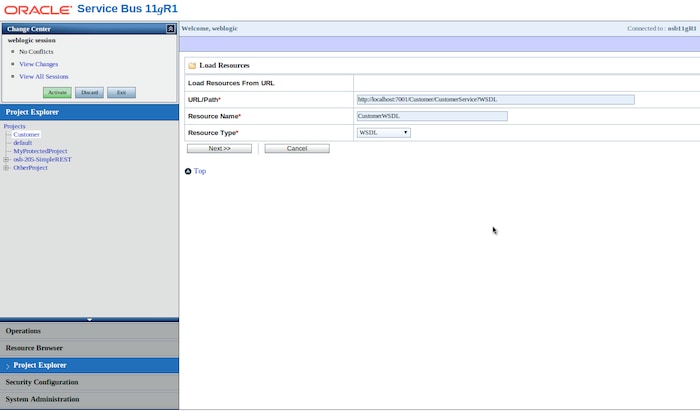Open osb-205-SimpleREST project
Screen dimensions: 700x412
[42, 159]
